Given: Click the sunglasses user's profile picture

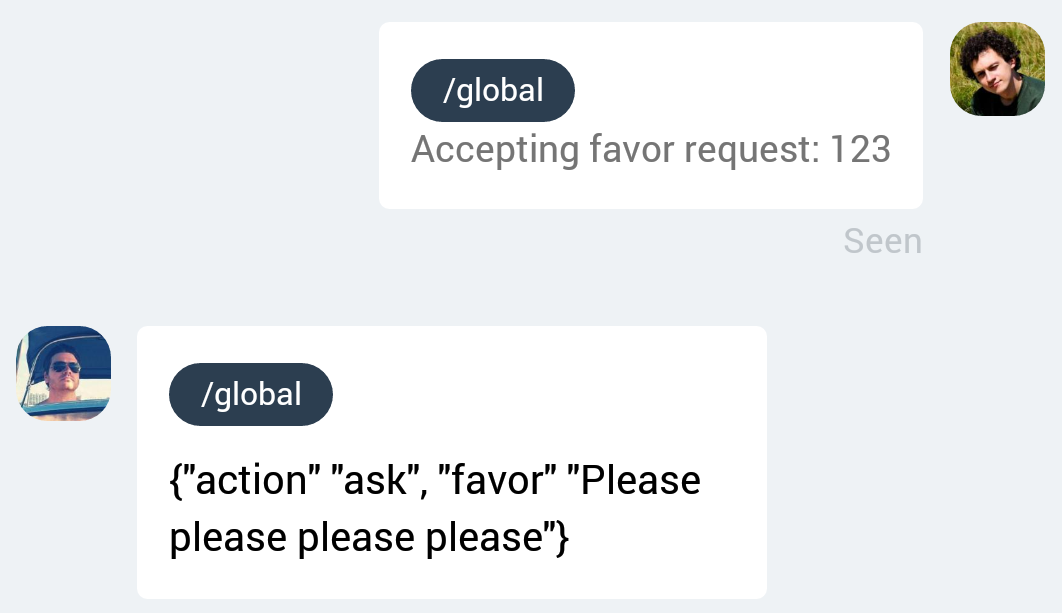Looking at the screenshot, I should (x=63, y=372).
